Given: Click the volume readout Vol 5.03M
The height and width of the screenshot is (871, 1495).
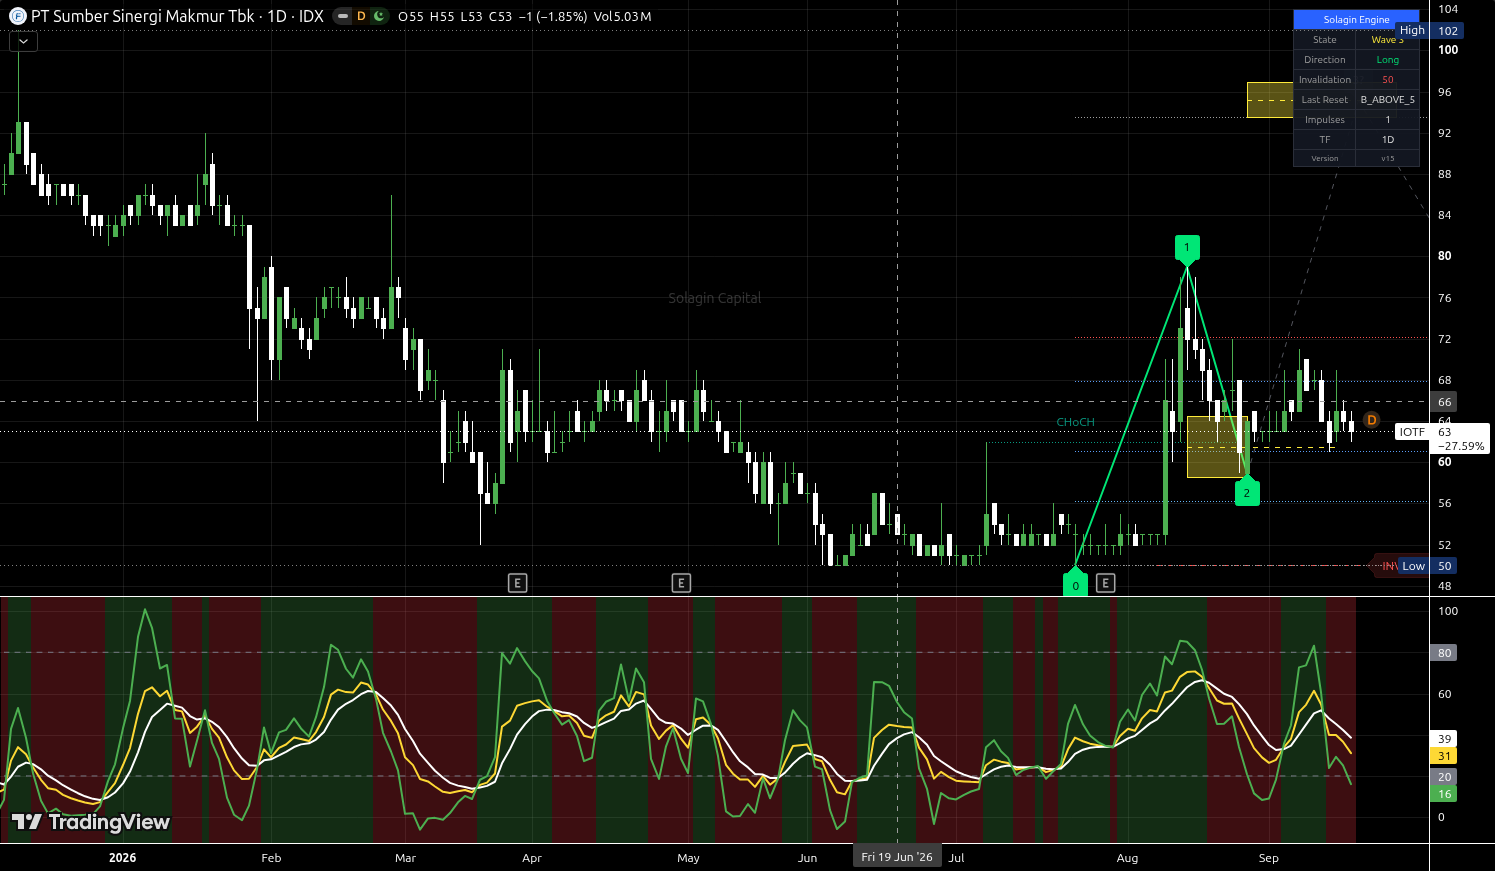Looking at the screenshot, I should (x=623, y=17).
